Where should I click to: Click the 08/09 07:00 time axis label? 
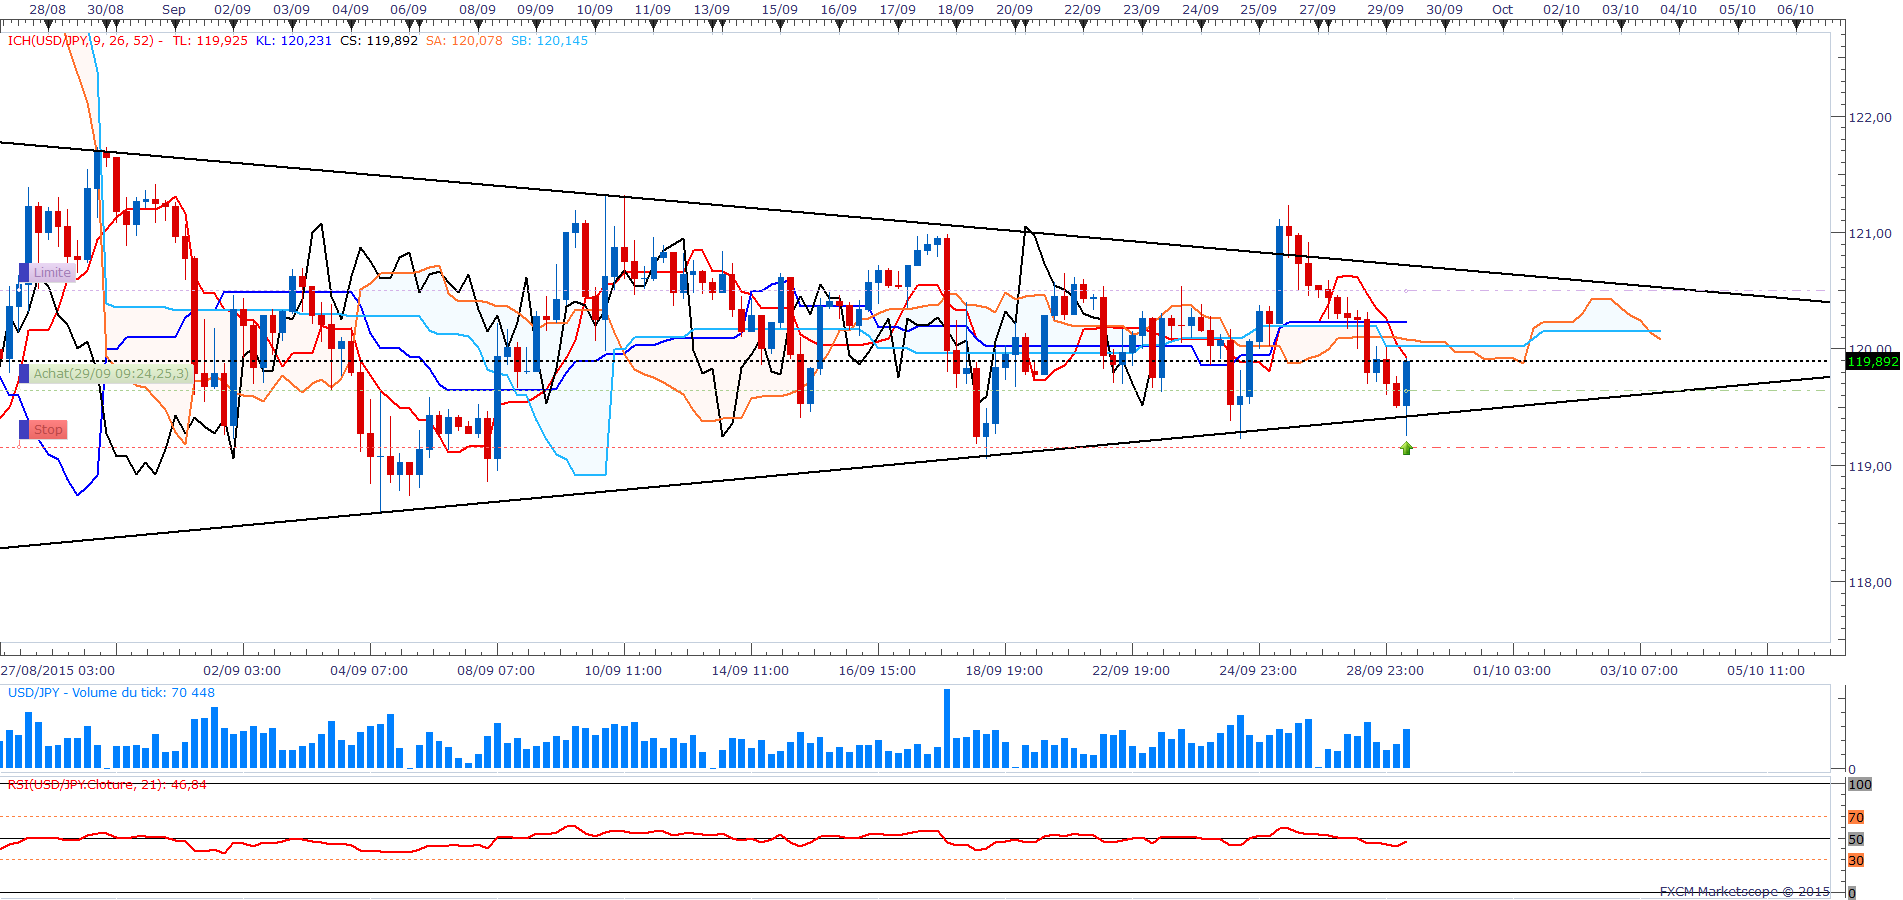pos(496,671)
